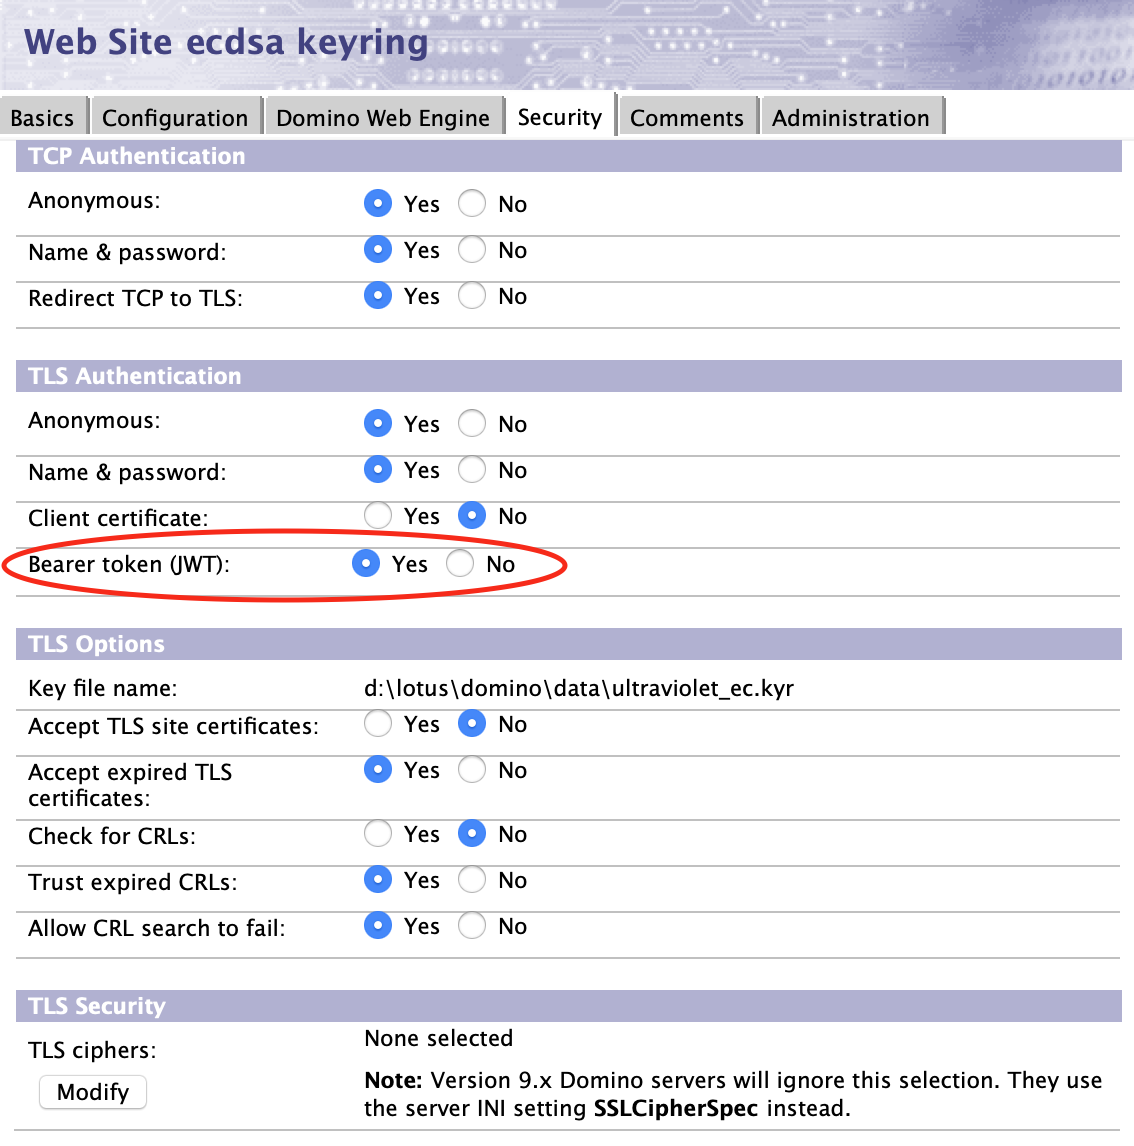The width and height of the screenshot is (1134, 1146).
Task: Choose No for Accept expired TLS certificates
Action: pos(472,770)
